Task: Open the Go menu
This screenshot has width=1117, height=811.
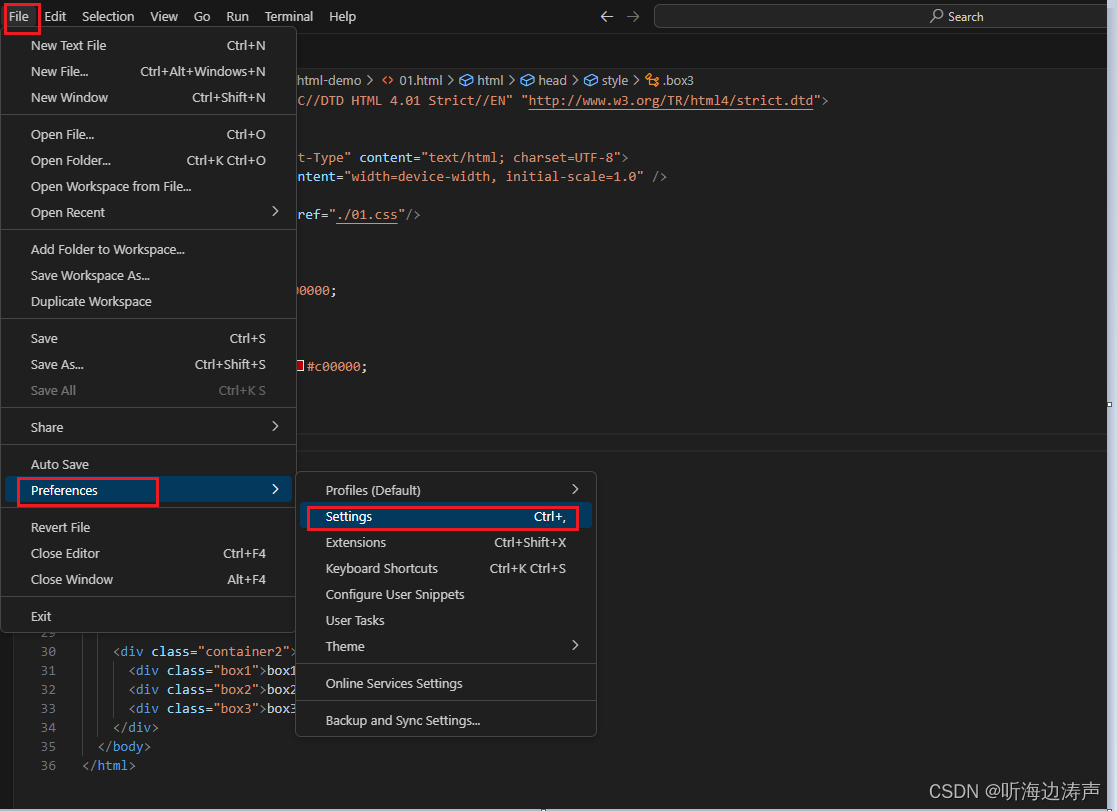Action: tap(202, 16)
